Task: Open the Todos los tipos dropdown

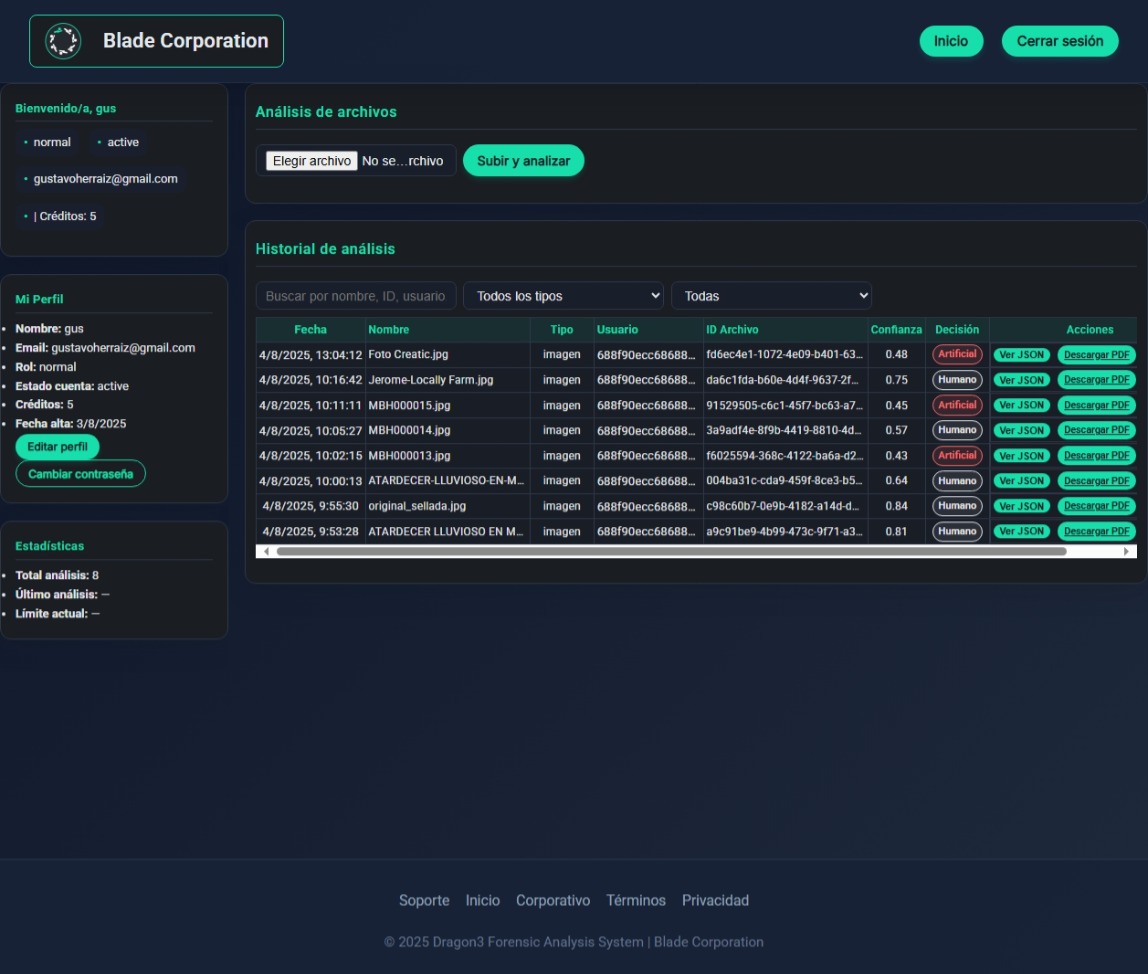Action: coord(563,296)
